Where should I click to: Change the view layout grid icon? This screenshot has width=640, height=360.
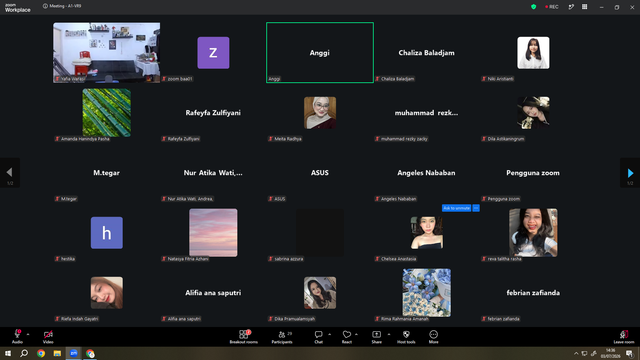pos(584,7)
